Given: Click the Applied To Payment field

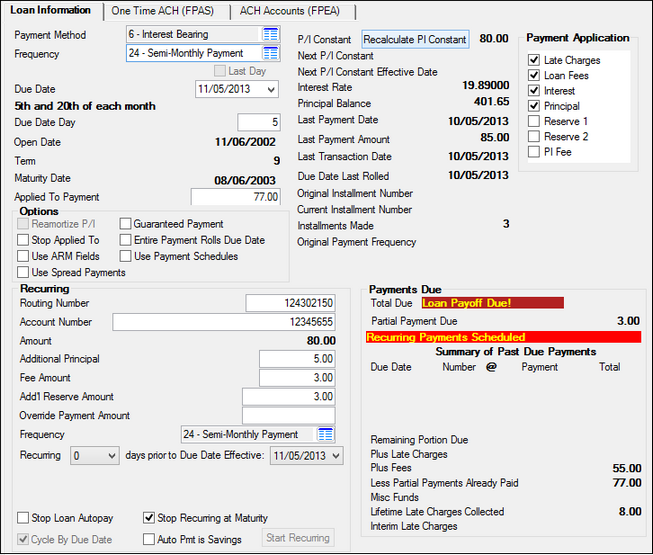Looking at the screenshot, I should coord(238,197).
